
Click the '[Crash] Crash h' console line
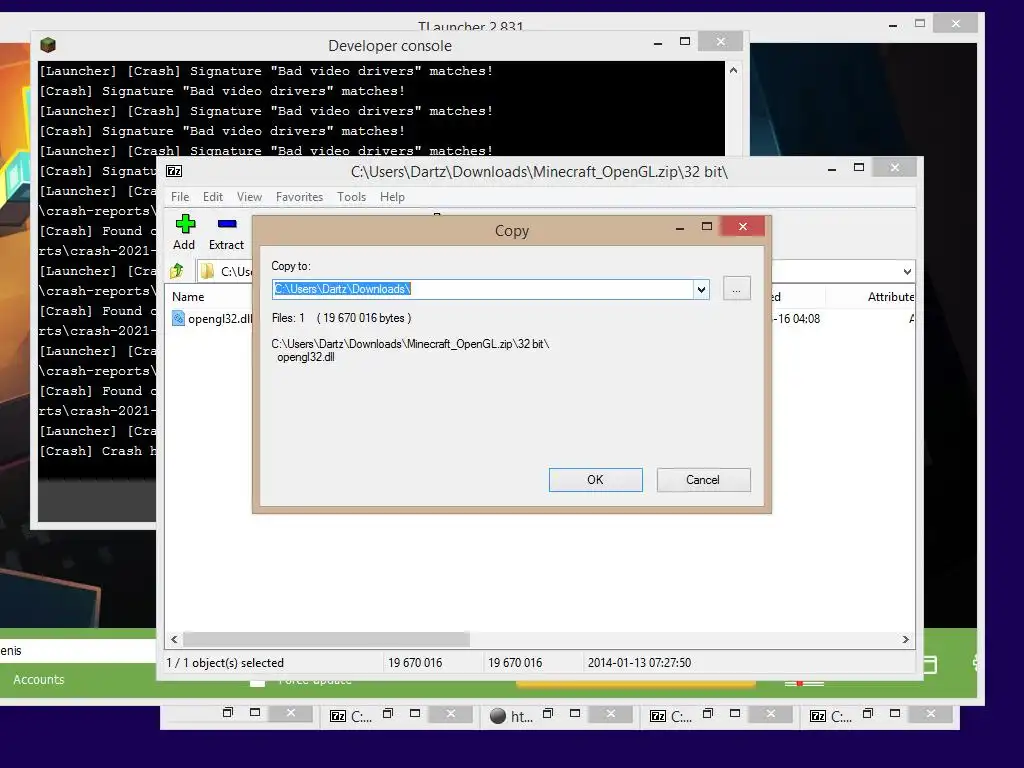98,451
